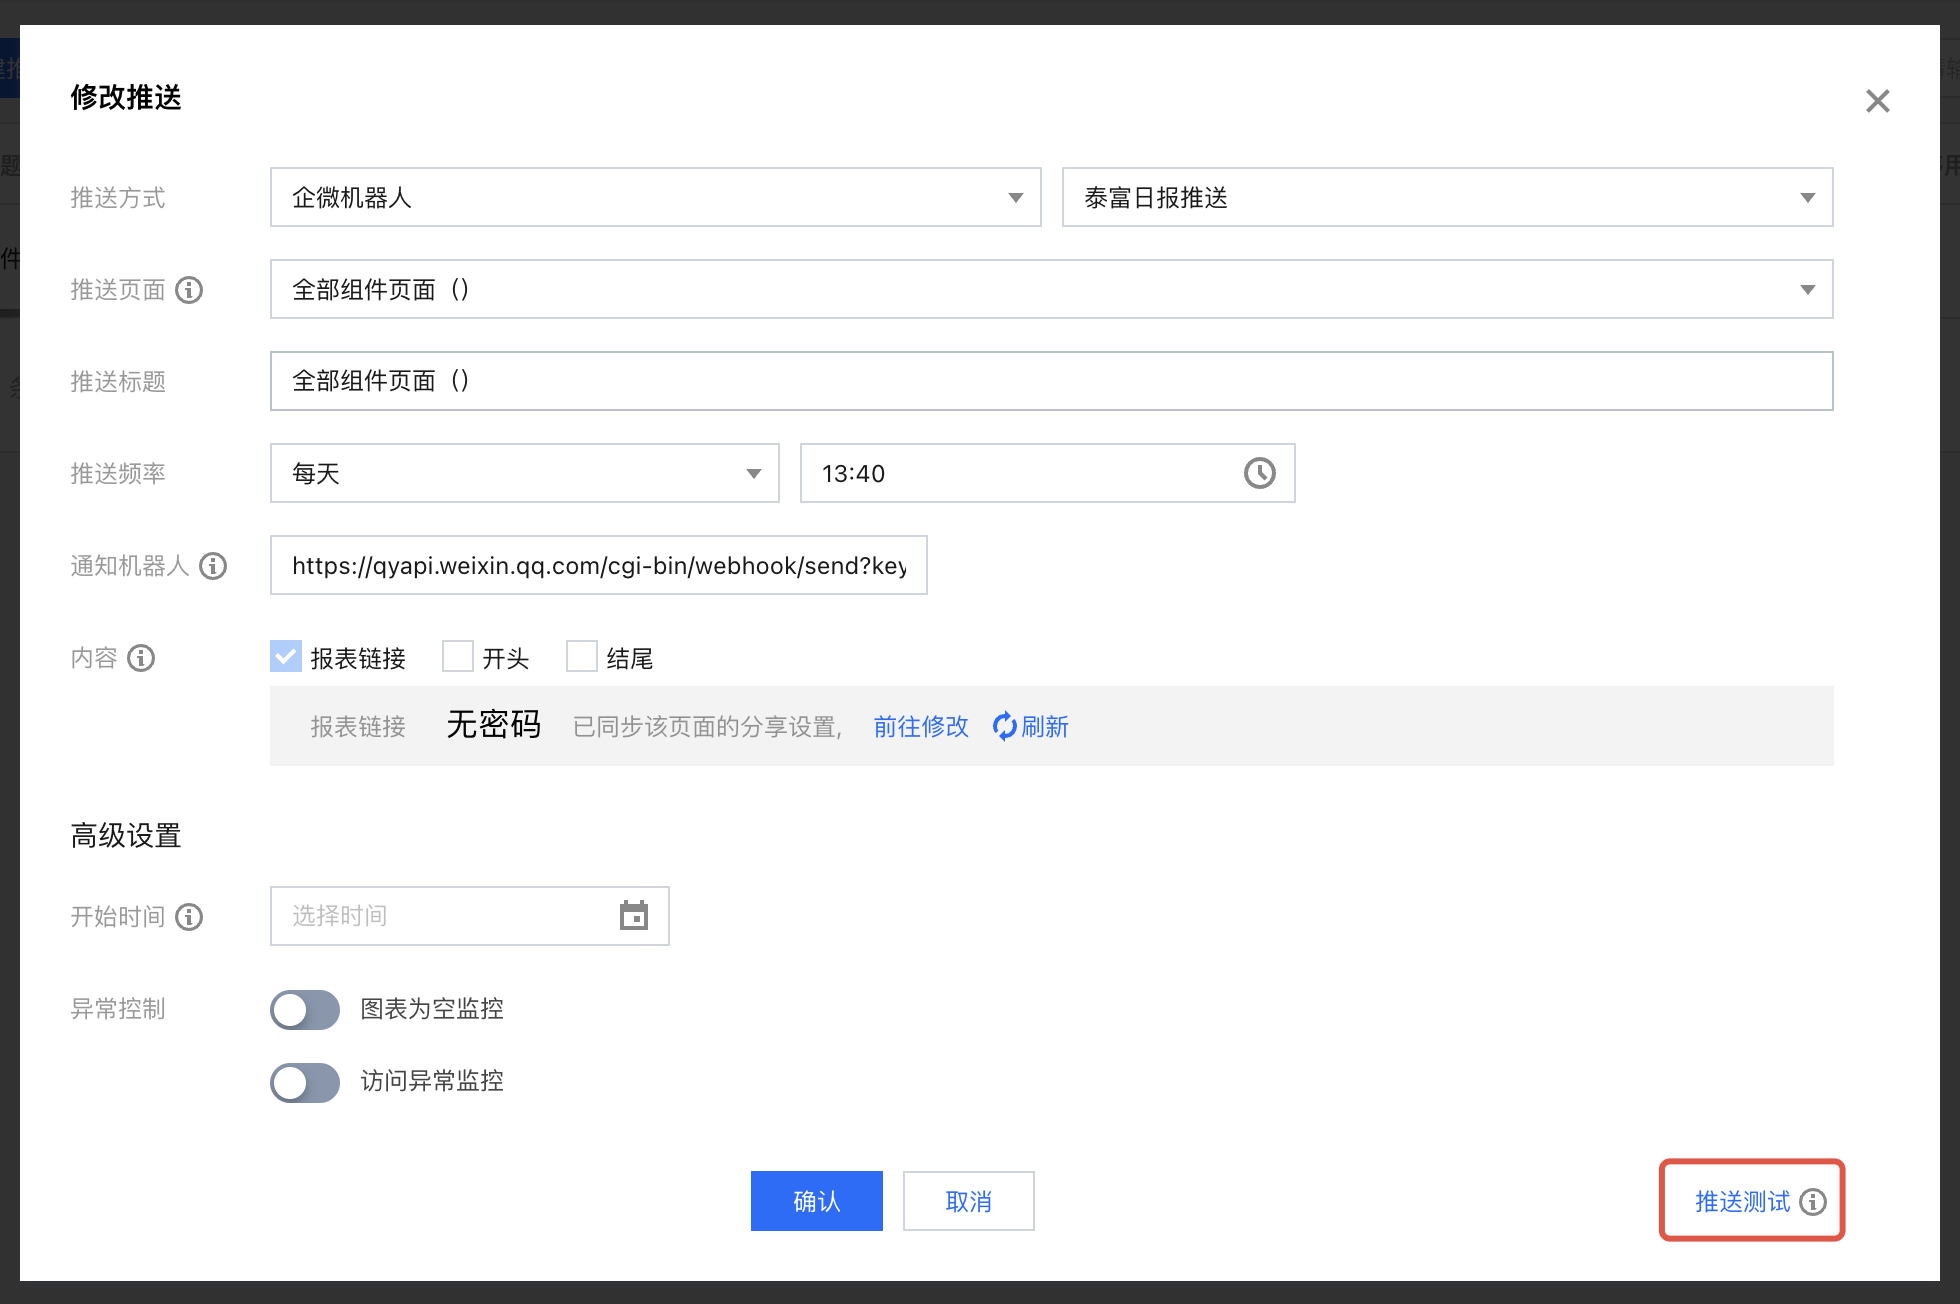Open calendar icon in 选择时间 field
This screenshot has height=1304, width=1960.
(634, 916)
